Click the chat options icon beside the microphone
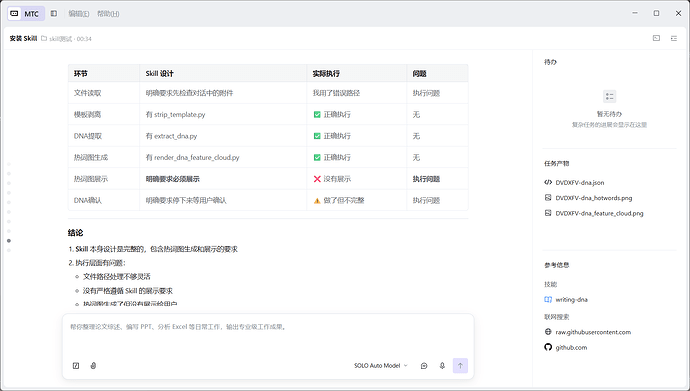This screenshot has height=391, width=690. (x=424, y=365)
